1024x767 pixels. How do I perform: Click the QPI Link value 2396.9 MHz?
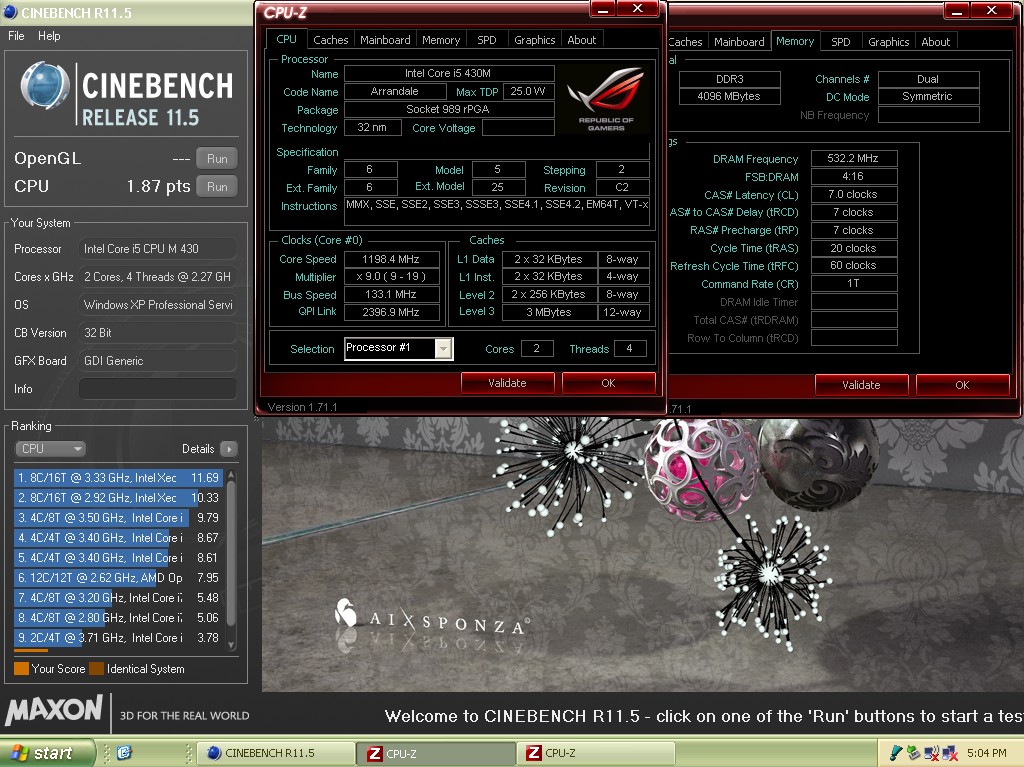391,312
